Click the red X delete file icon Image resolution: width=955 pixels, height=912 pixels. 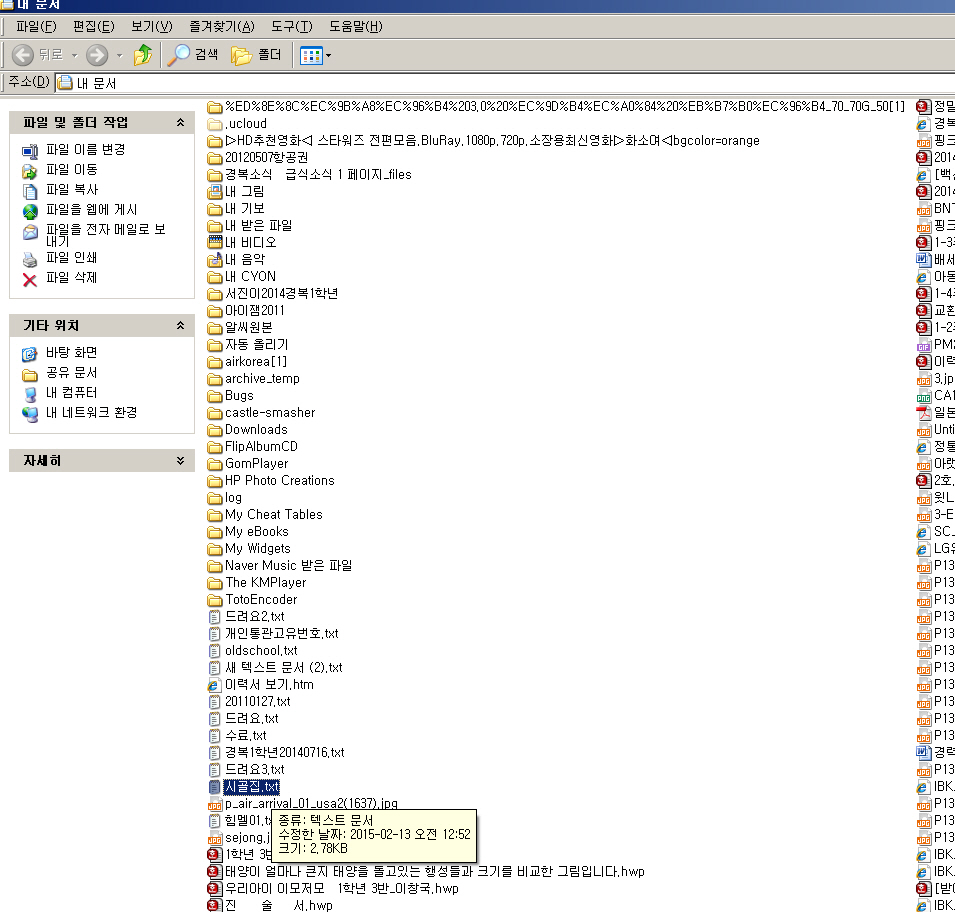point(30,278)
